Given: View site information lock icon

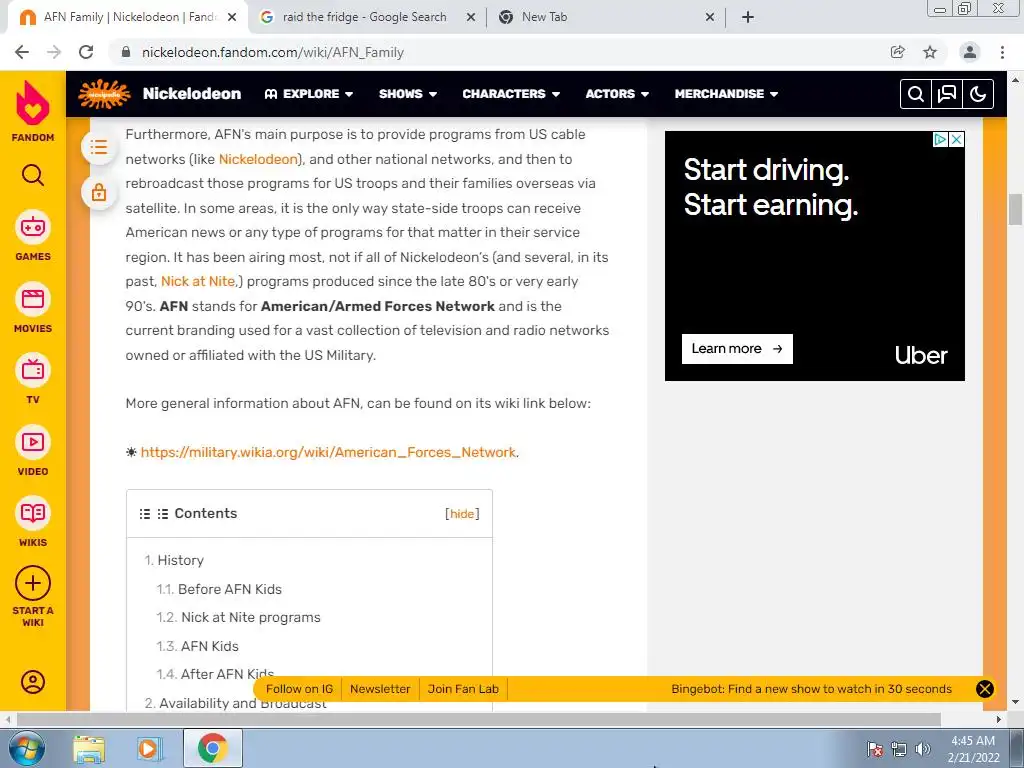Looking at the screenshot, I should (x=126, y=52).
